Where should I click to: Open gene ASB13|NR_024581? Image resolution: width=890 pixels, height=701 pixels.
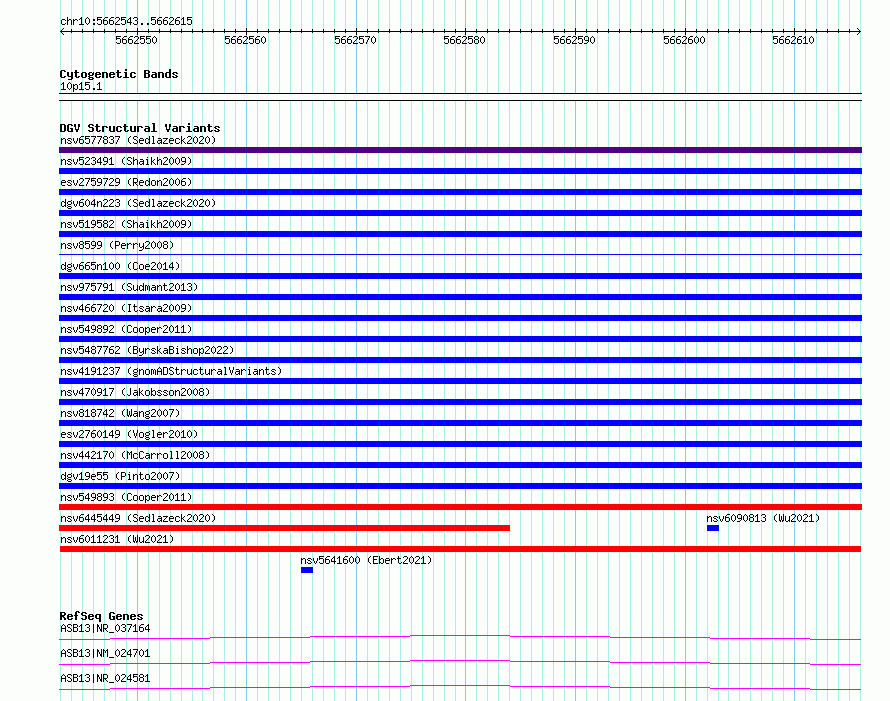[105, 678]
